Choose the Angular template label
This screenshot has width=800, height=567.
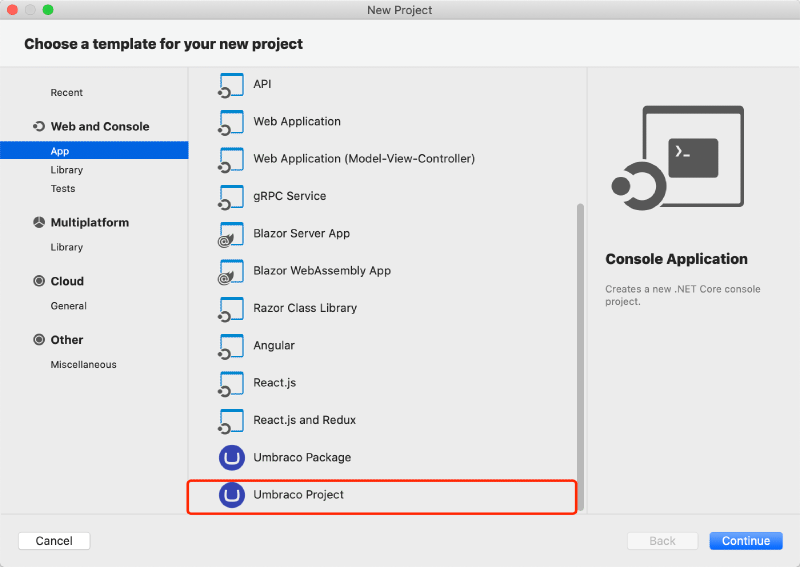pos(274,346)
